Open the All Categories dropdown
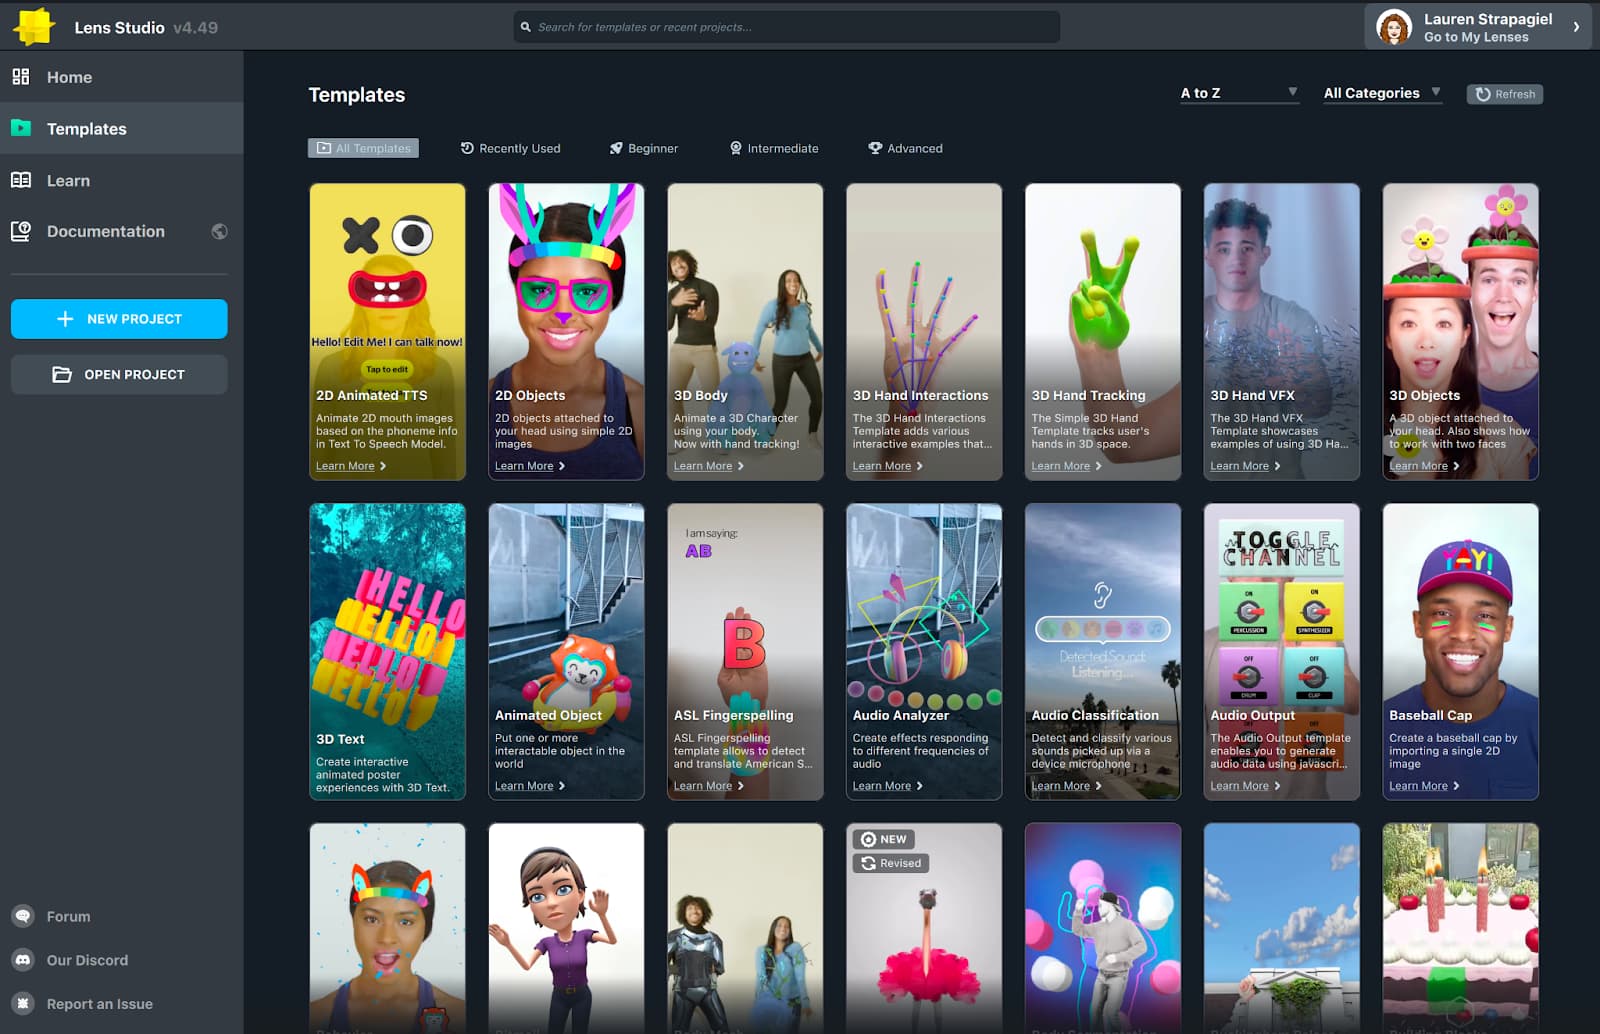 1382,93
